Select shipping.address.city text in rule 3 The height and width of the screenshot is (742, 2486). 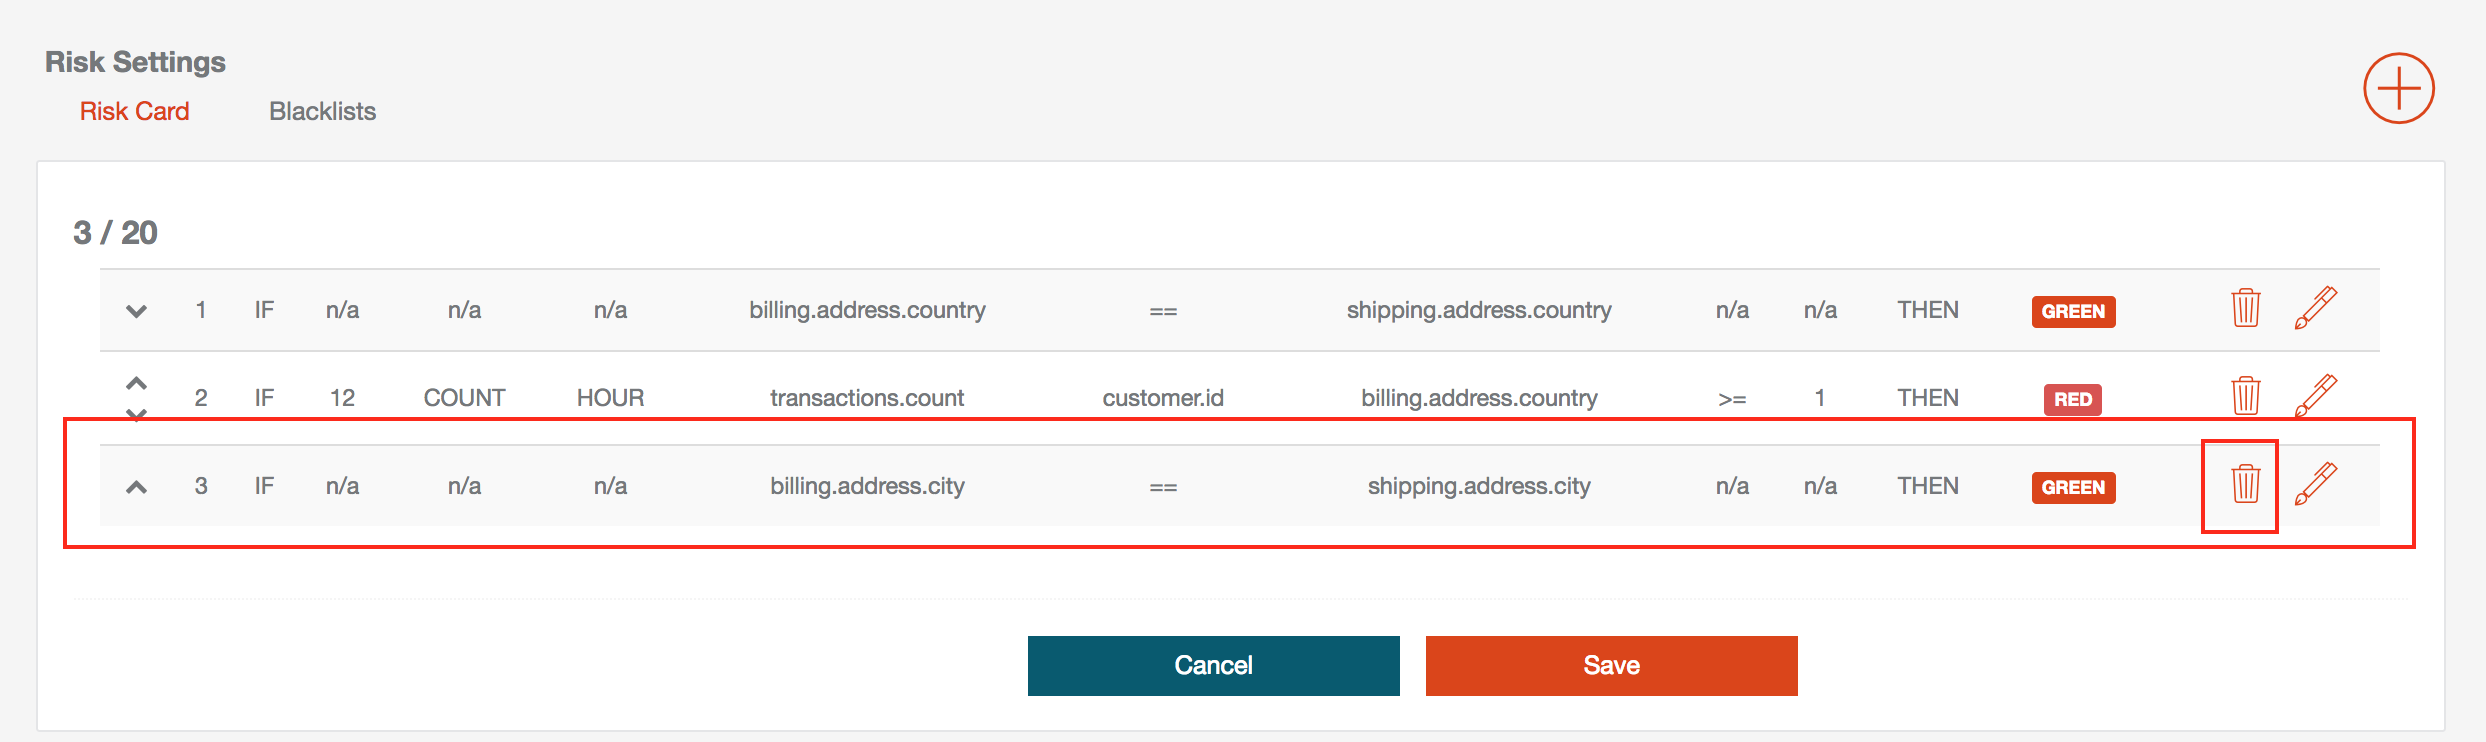tap(1479, 486)
